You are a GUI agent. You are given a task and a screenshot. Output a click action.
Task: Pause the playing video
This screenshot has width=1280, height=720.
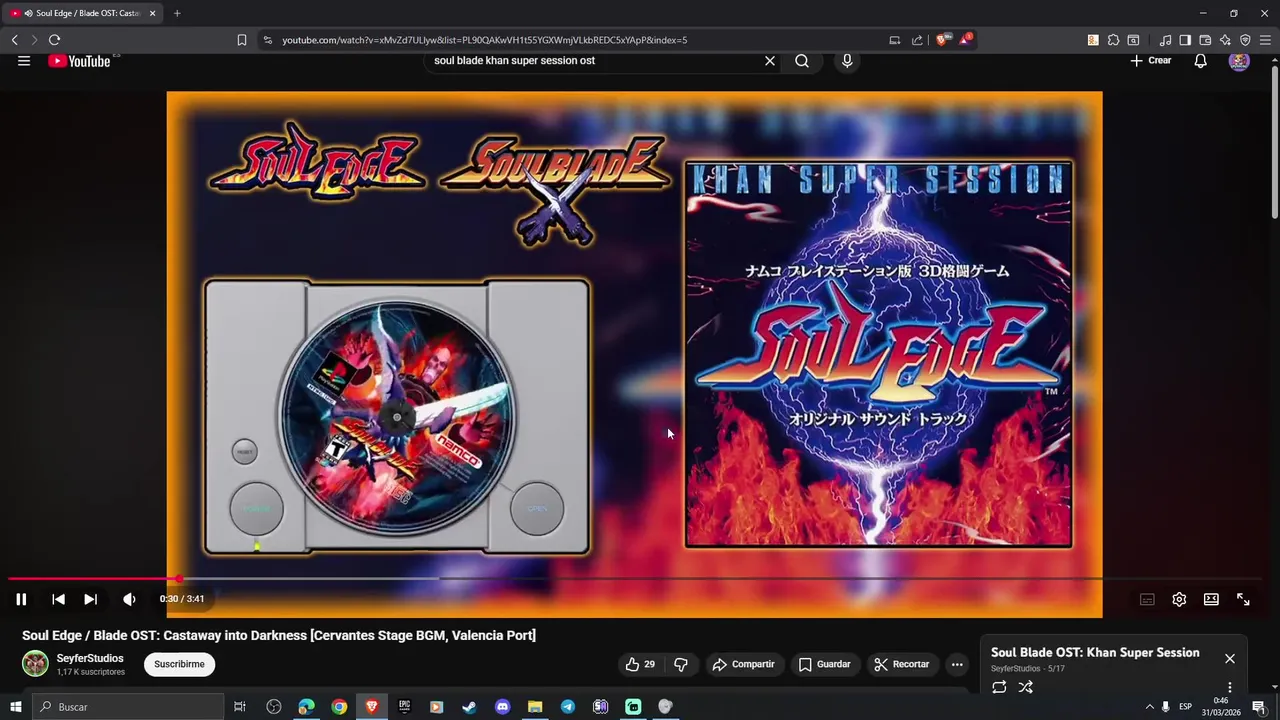tap(21, 599)
